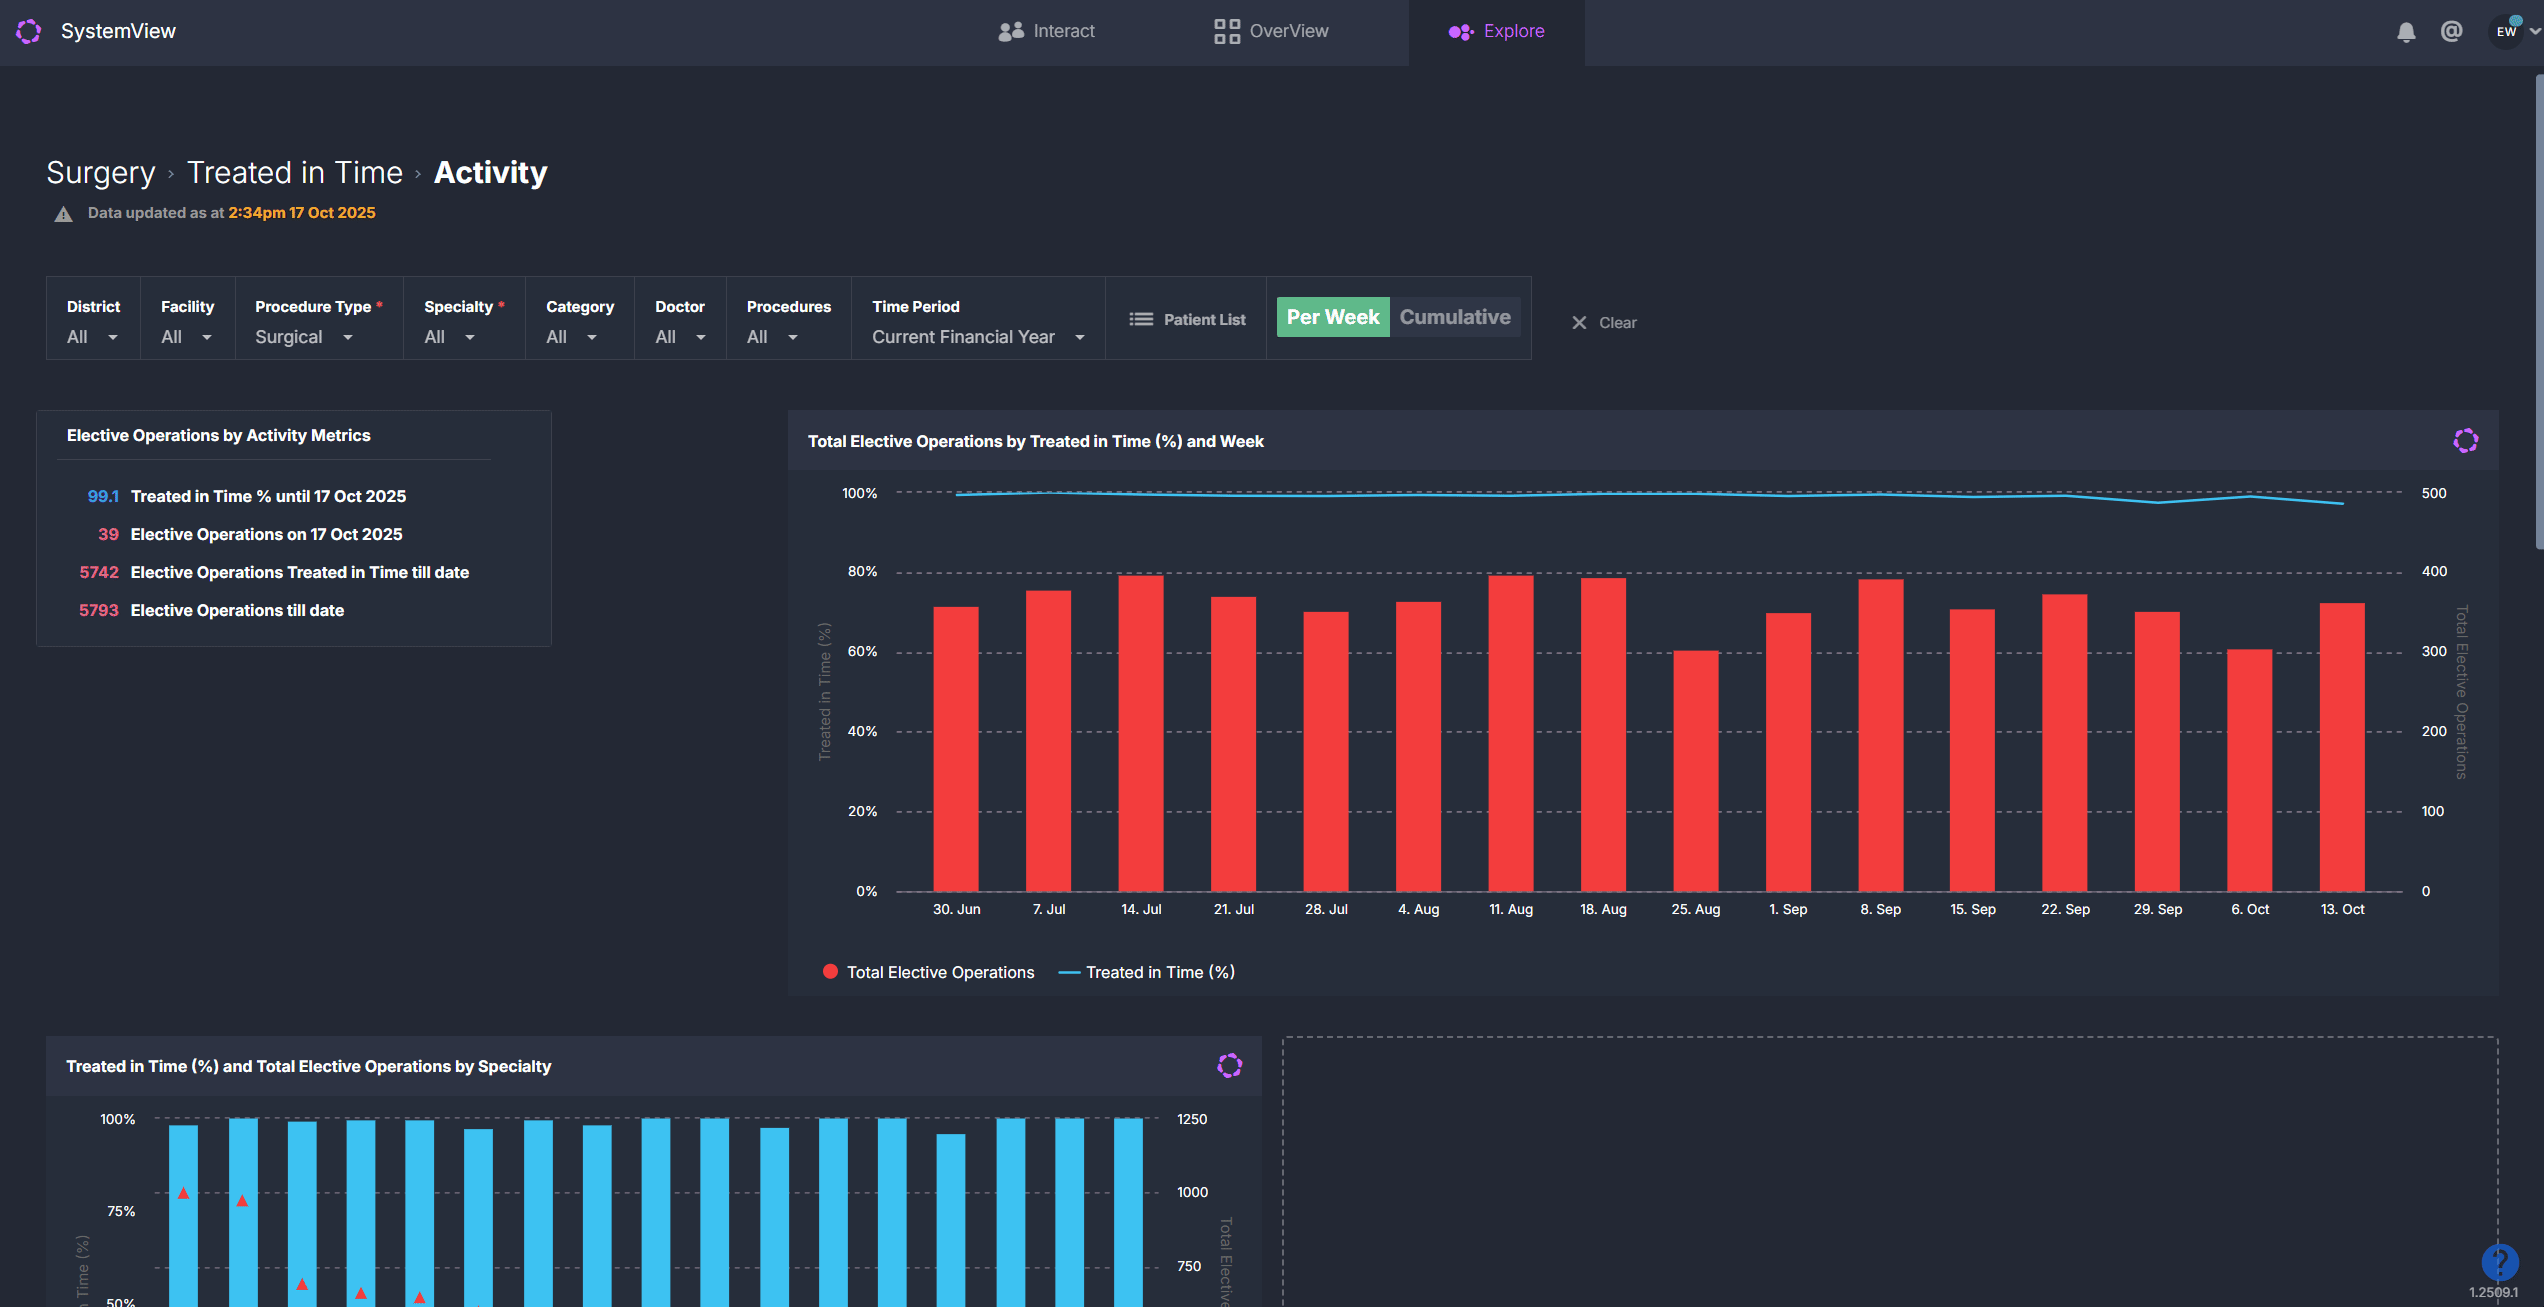Switch the view to Cumulative
This screenshot has height=1307, width=2544.
click(1454, 317)
